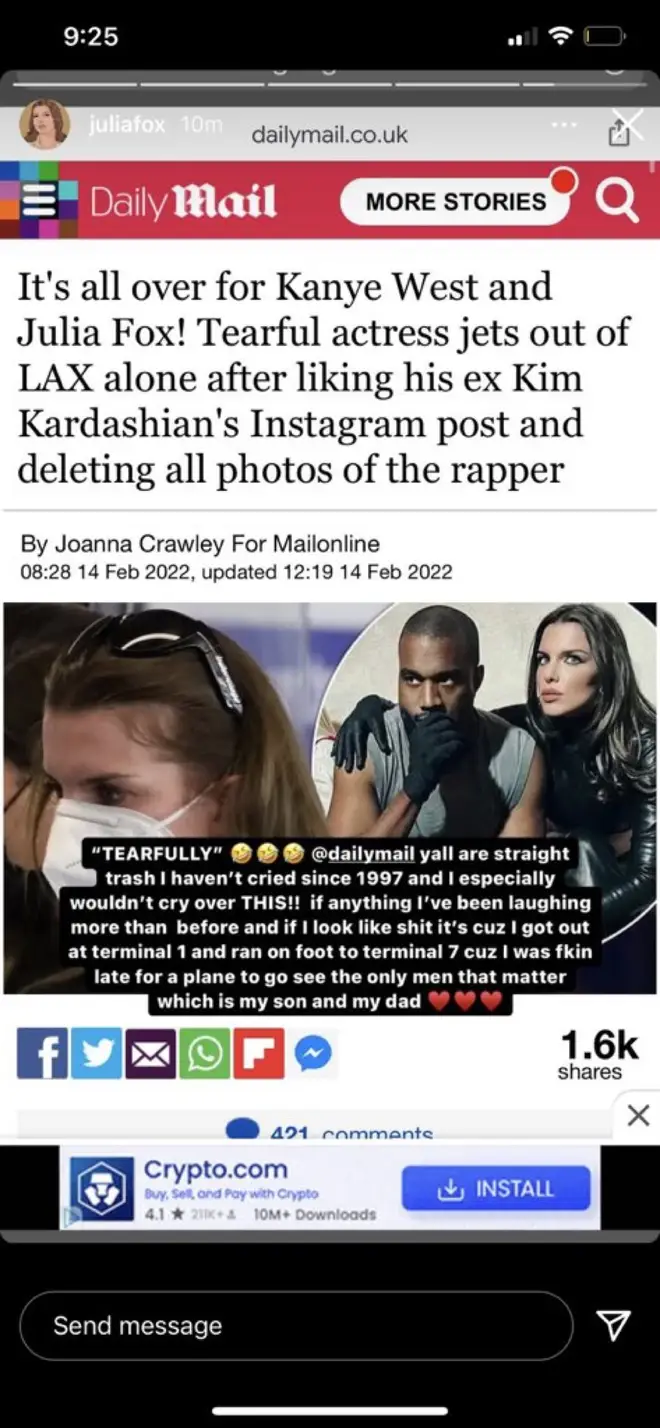Share article via Messenger icon

[313, 1053]
